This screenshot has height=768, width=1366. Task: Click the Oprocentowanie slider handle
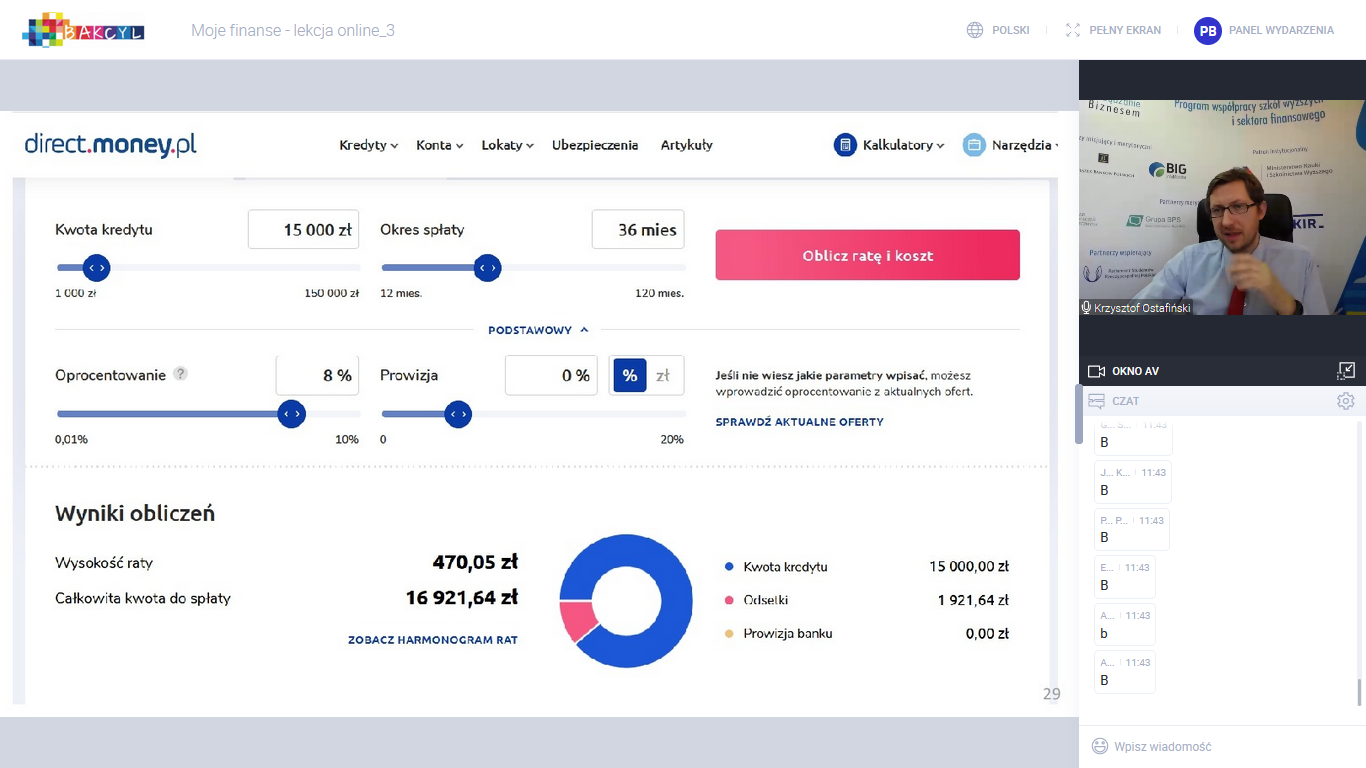pos(291,414)
